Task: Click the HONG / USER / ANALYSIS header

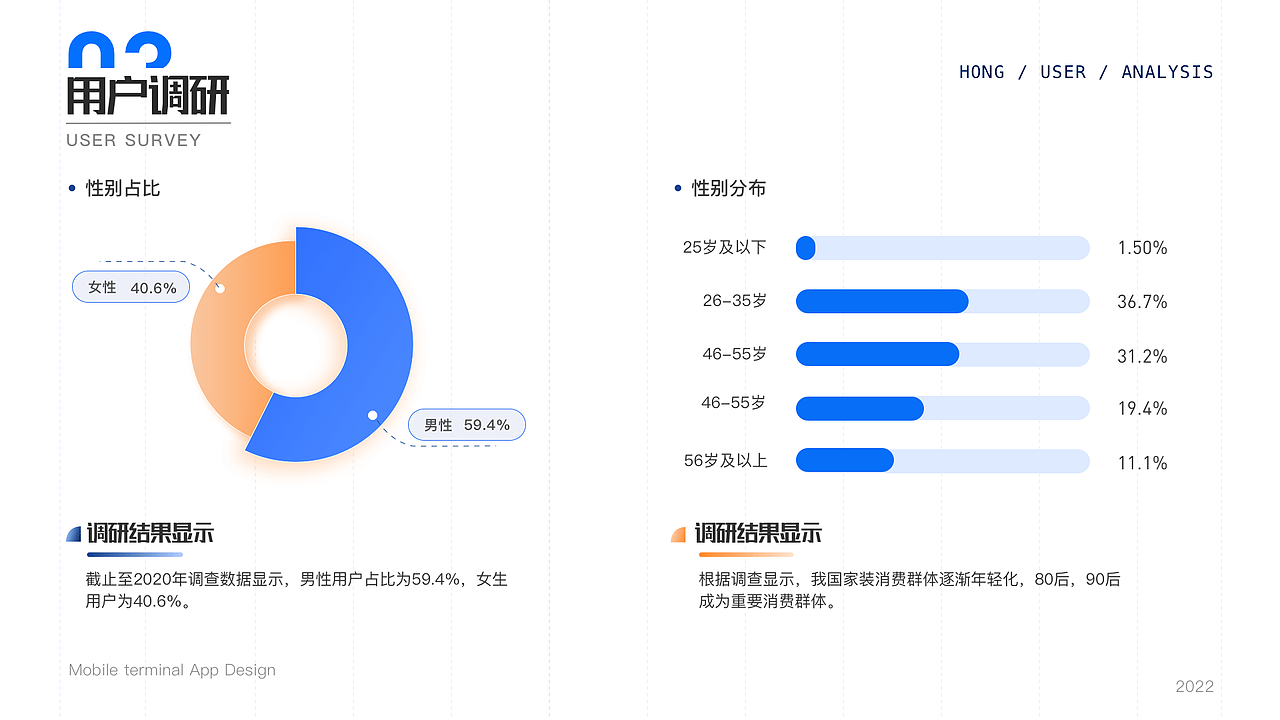Action: (1085, 72)
